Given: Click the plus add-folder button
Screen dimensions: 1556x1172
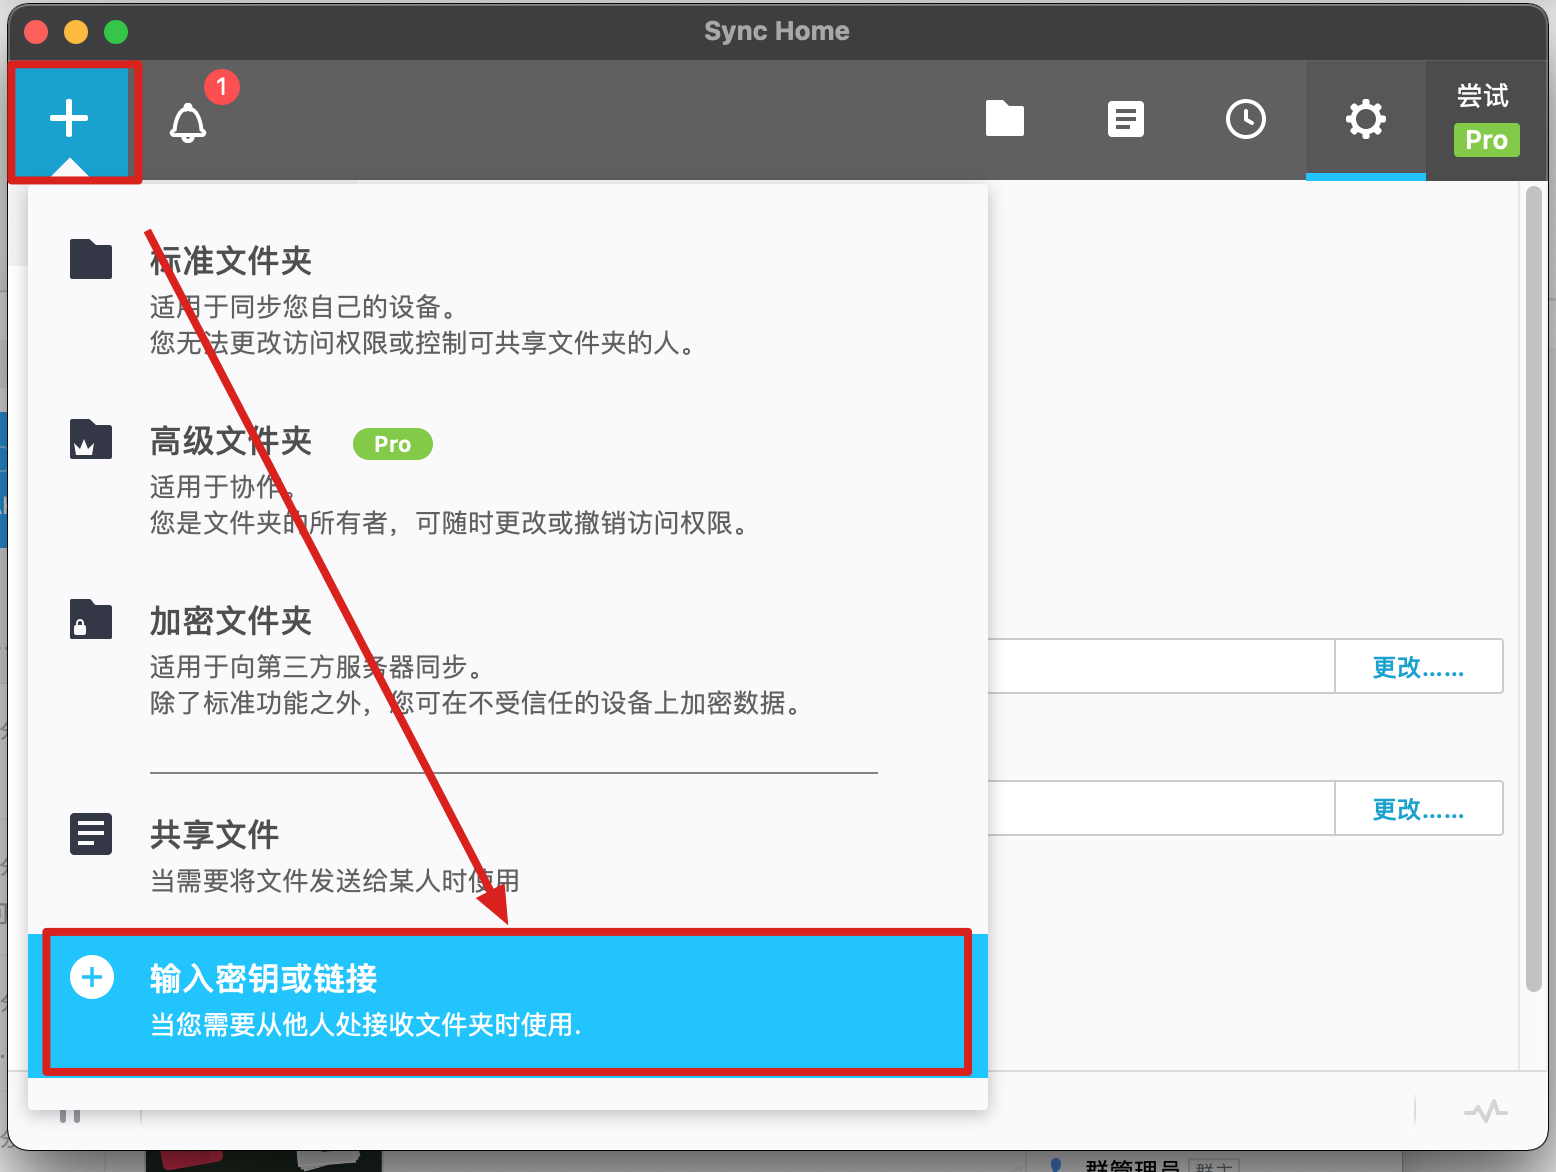Looking at the screenshot, I should (69, 119).
